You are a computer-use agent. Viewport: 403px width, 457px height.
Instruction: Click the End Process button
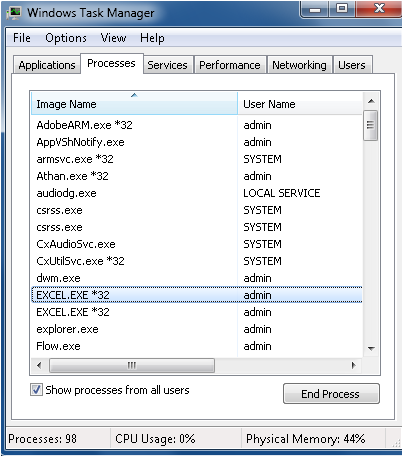[x=331, y=394]
